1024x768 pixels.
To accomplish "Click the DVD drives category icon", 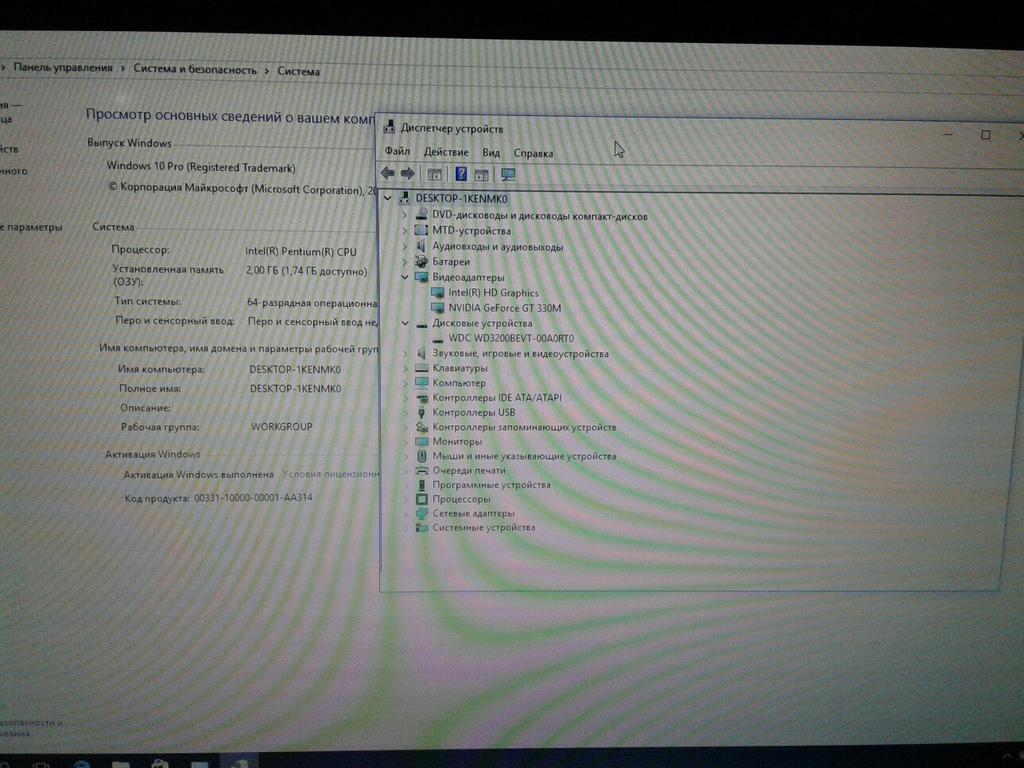I will (x=421, y=214).
